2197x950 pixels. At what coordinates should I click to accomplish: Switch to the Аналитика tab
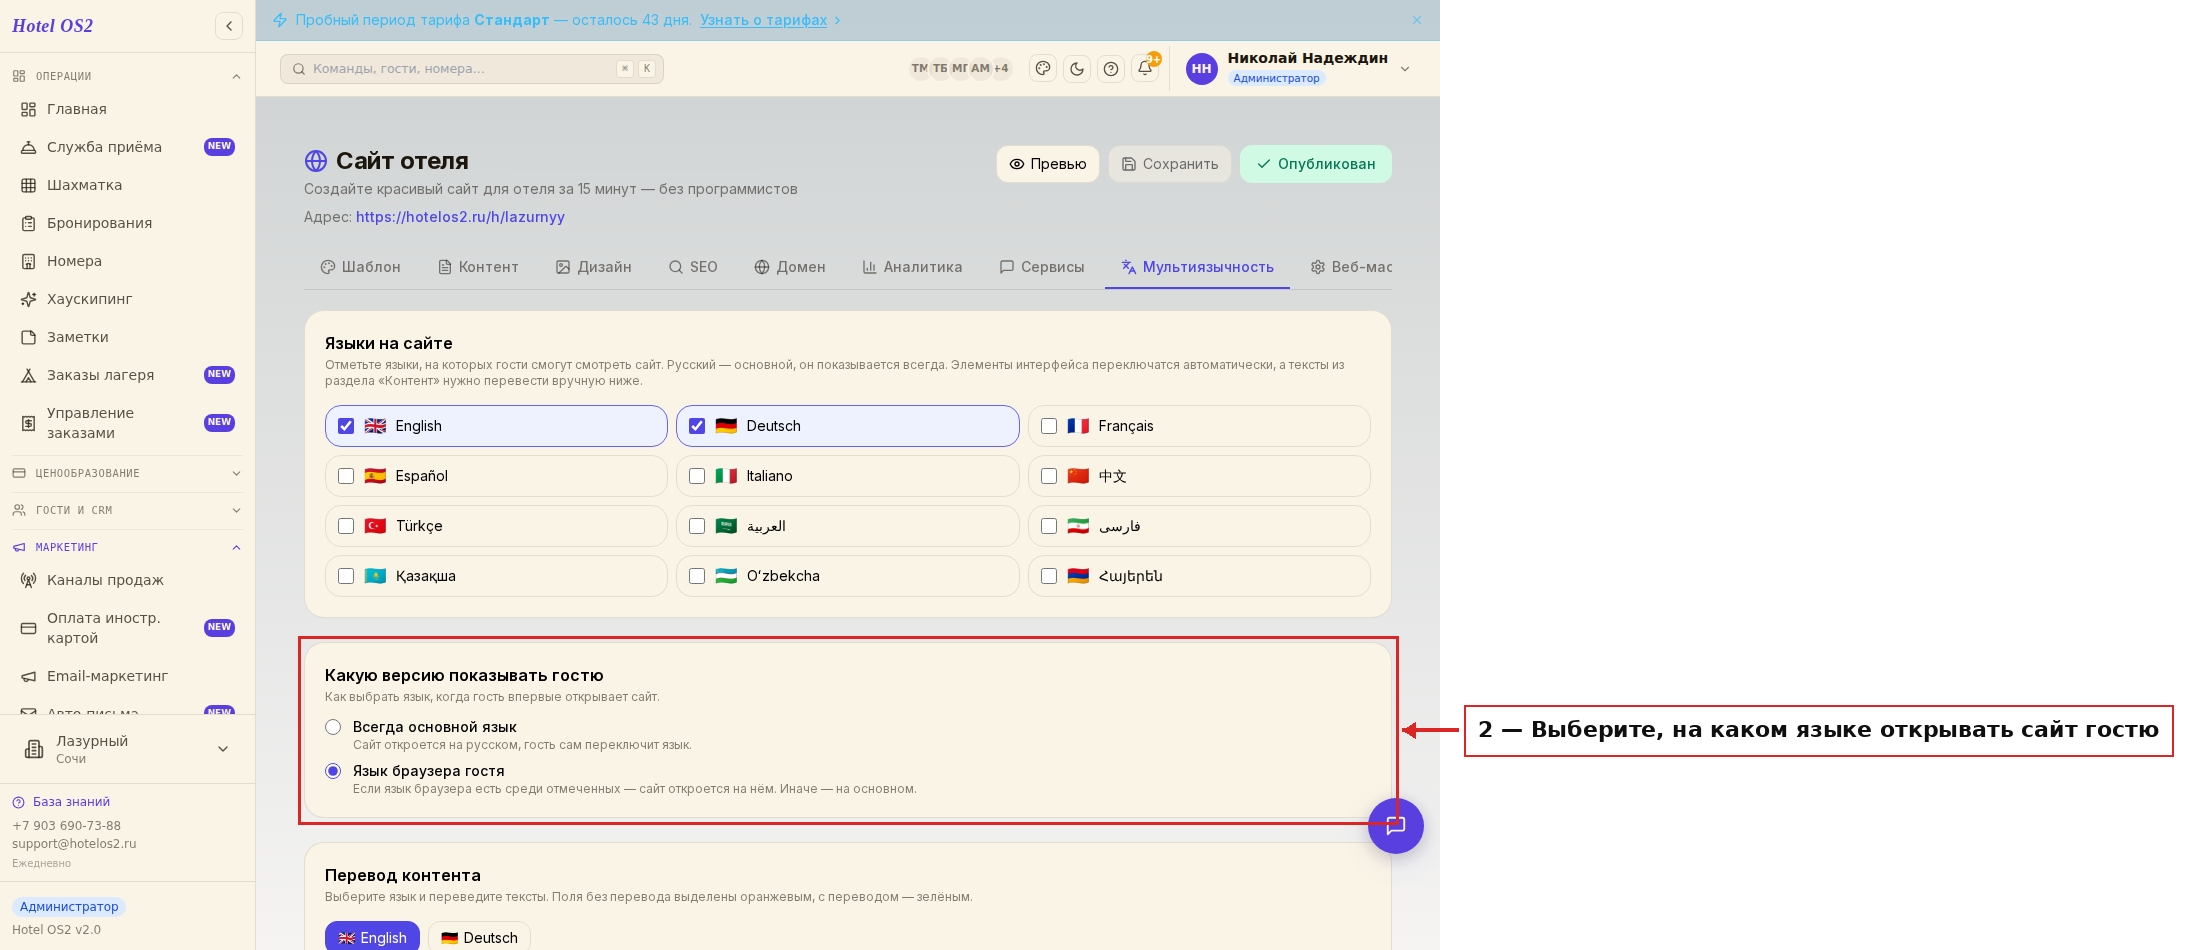click(x=912, y=267)
